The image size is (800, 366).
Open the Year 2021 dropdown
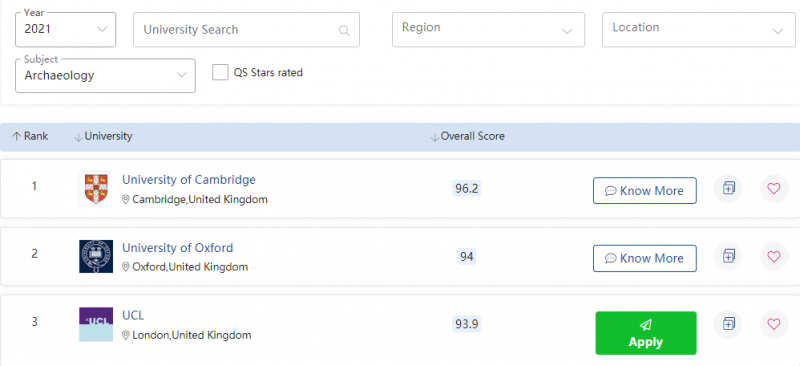[x=66, y=30]
